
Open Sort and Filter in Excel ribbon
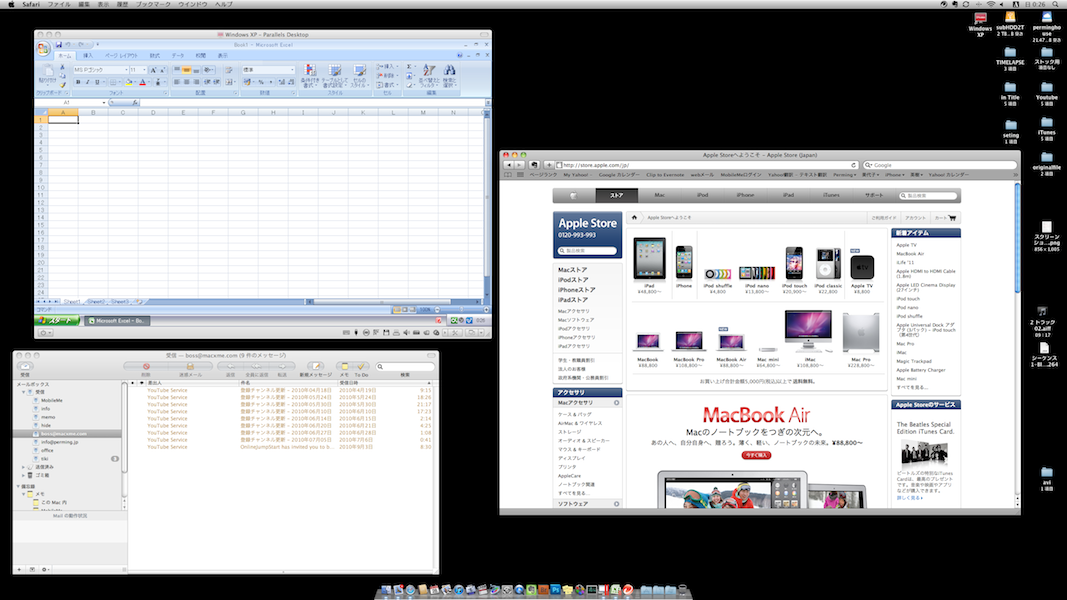click(x=429, y=76)
